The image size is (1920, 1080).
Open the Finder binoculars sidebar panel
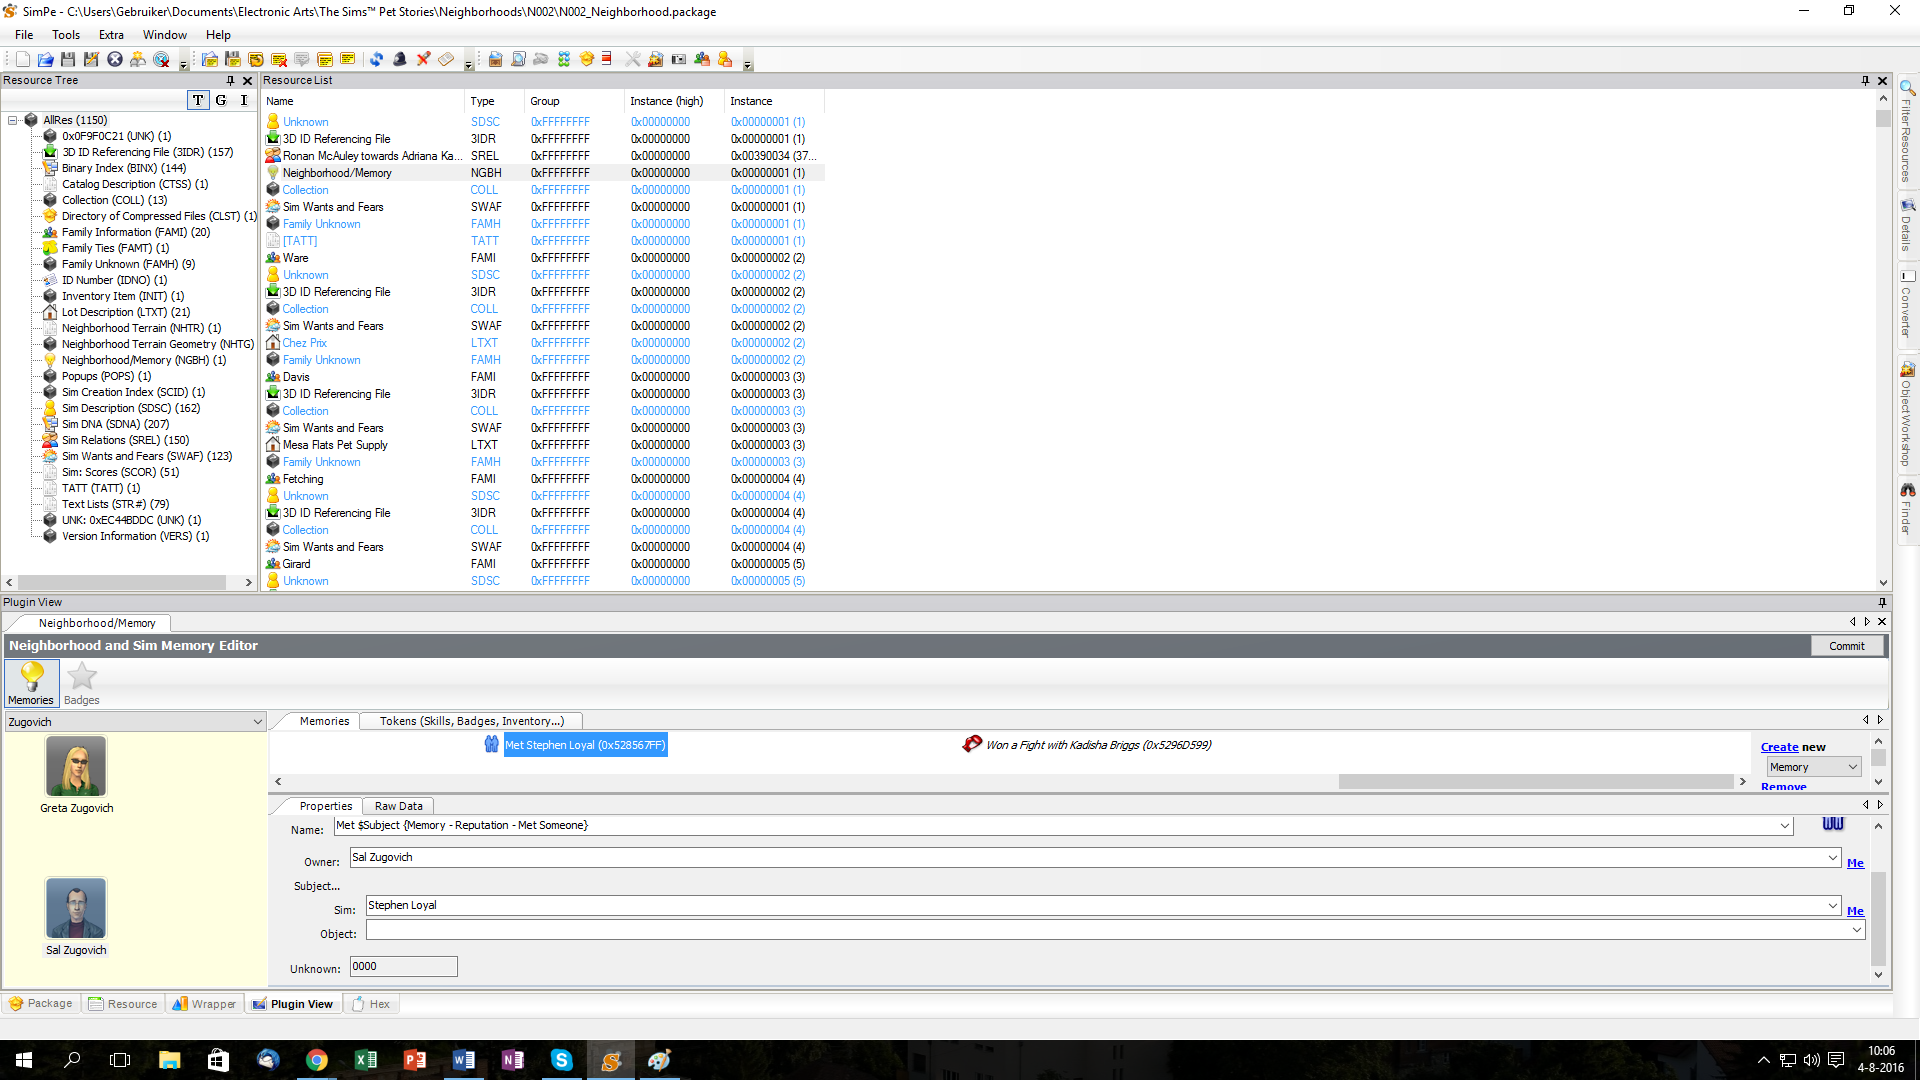click(x=1907, y=508)
